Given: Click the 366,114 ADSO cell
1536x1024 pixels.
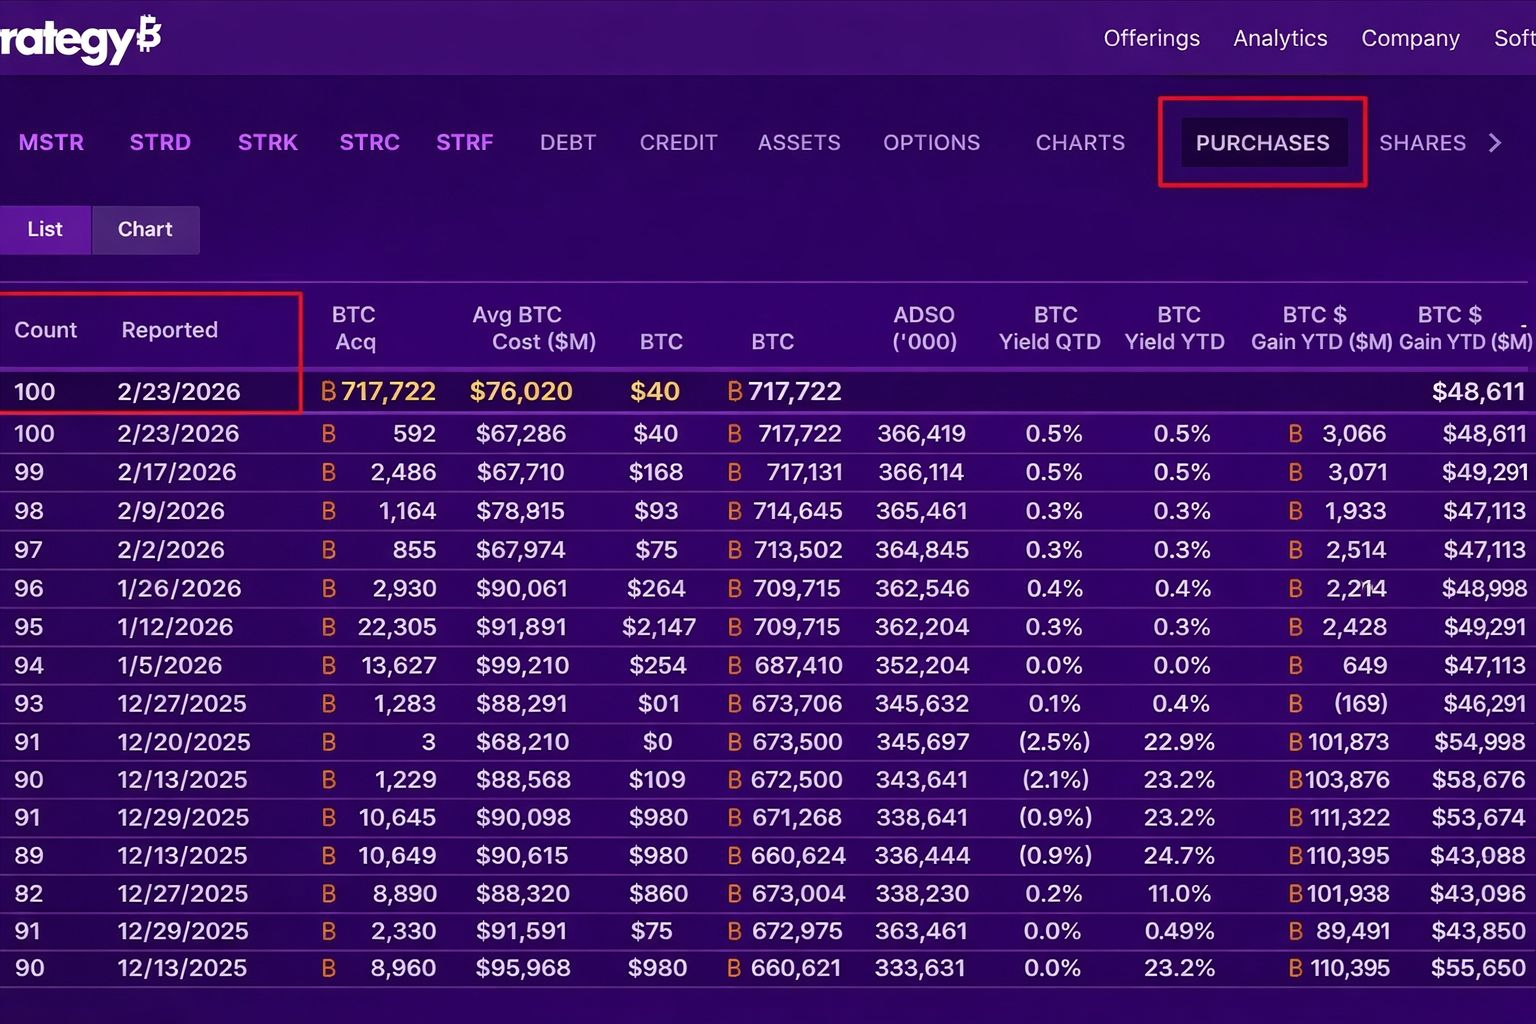Looking at the screenshot, I should [921, 472].
